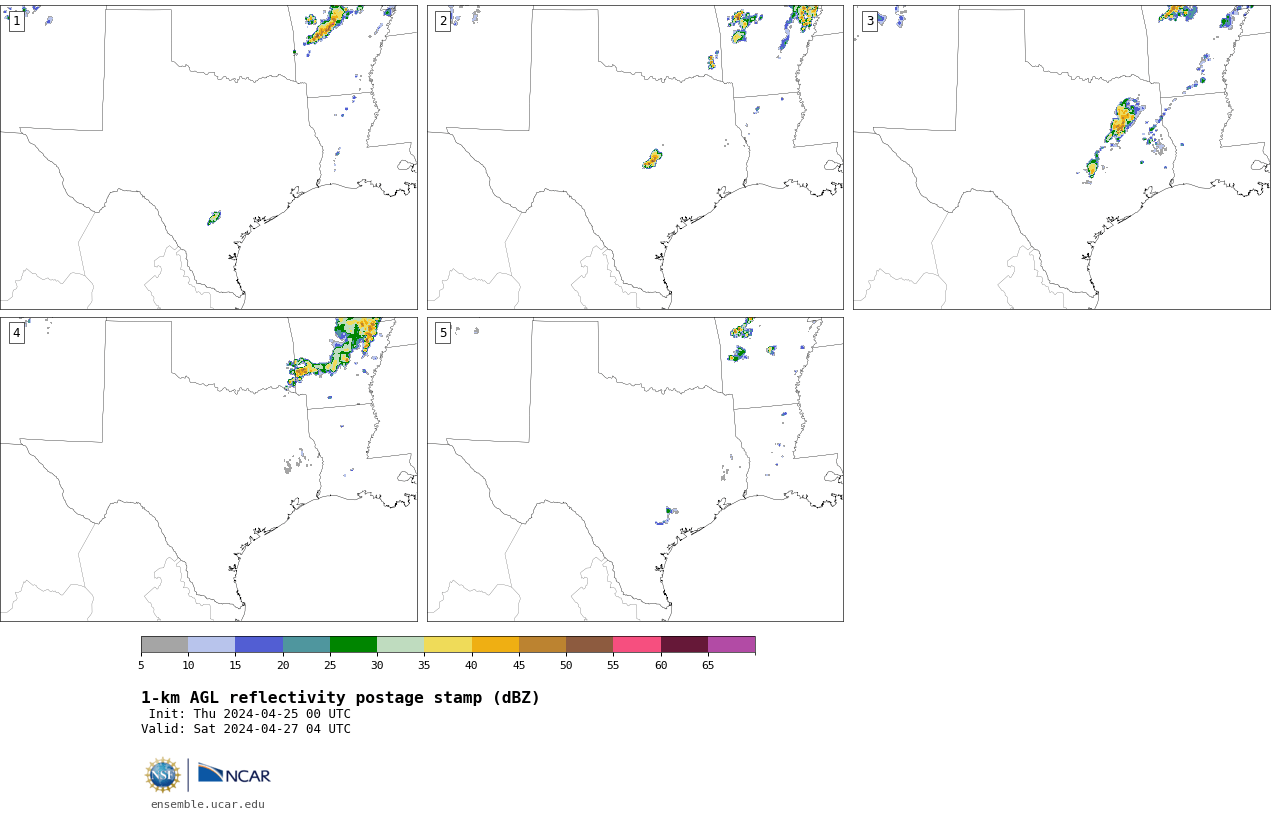This screenshot has width=1280, height=815.
Task: Click the member number 3 label box
Action: pyautogui.click(x=870, y=21)
